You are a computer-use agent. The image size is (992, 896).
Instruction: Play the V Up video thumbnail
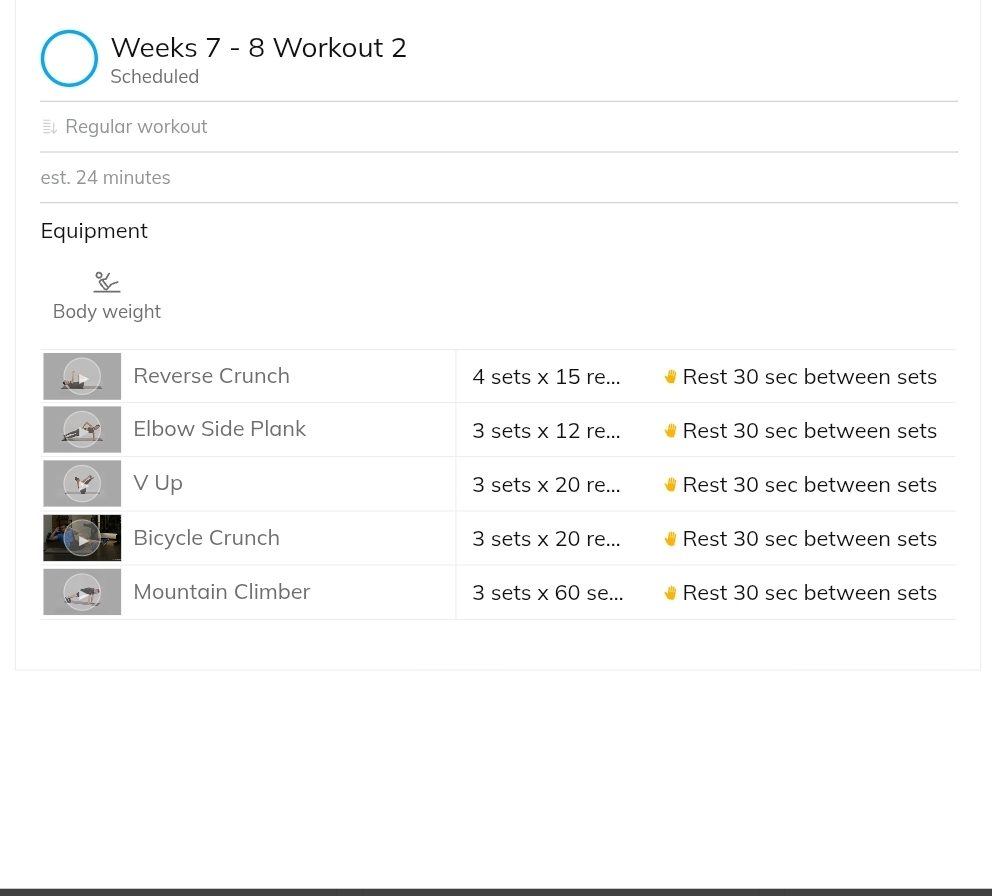tap(82, 483)
